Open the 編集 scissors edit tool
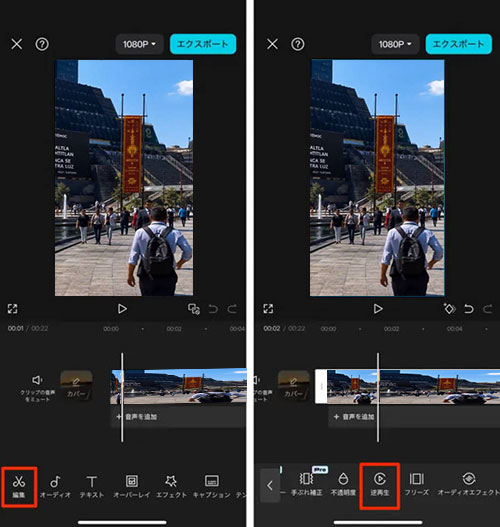500x527 pixels. pyautogui.click(x=19, y=486)
